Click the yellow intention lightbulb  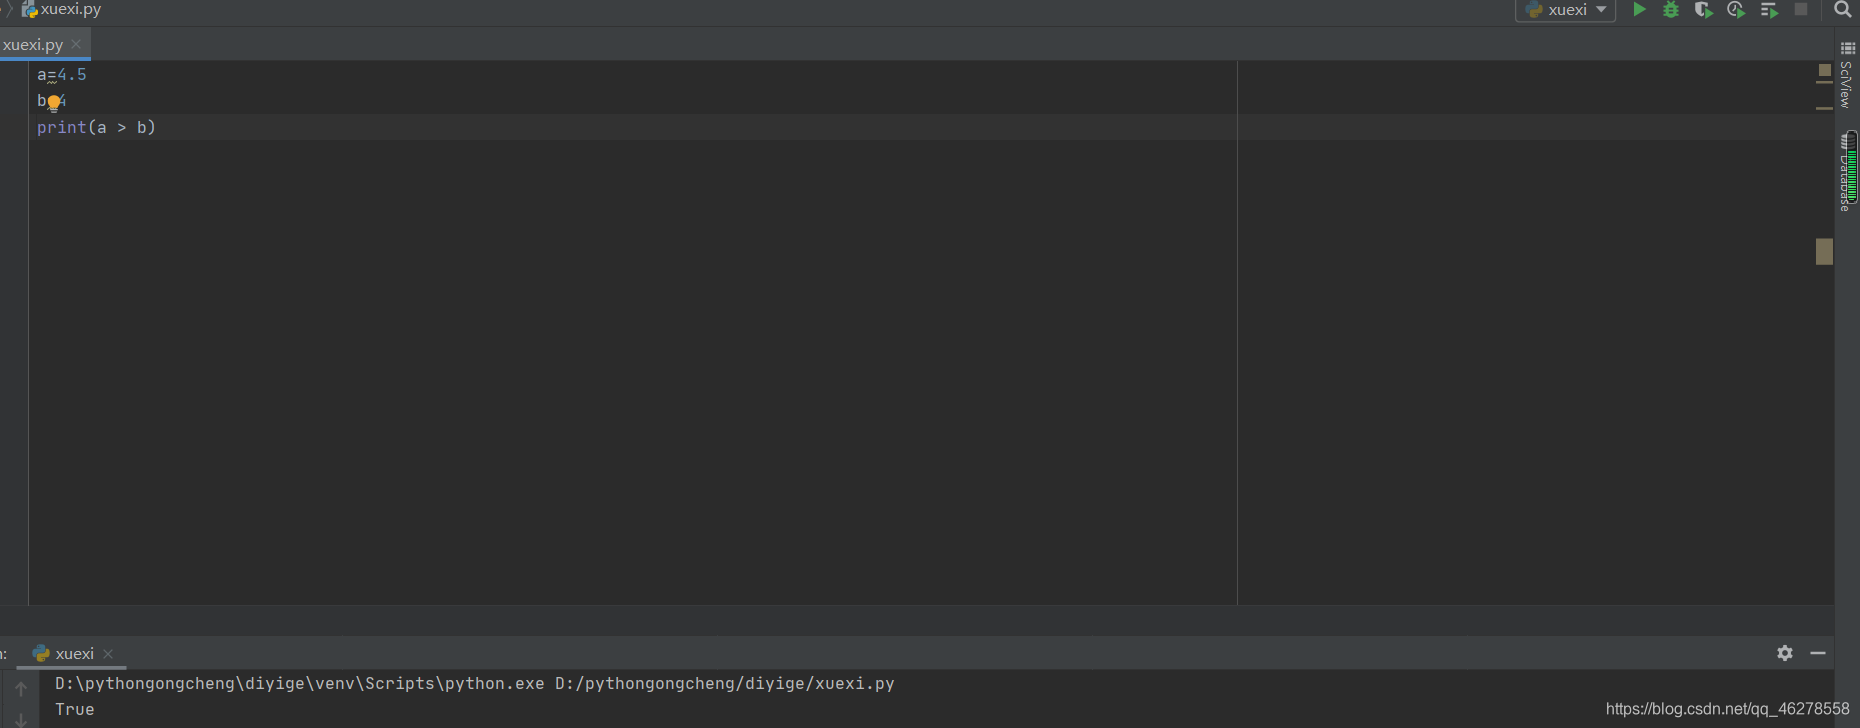[x=54, y=102]
